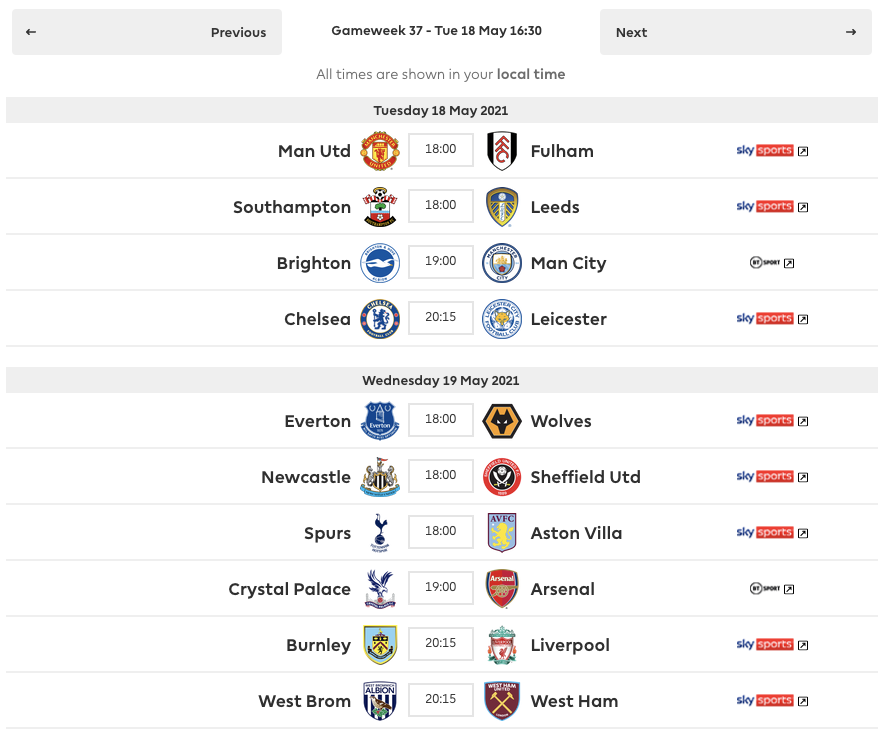Open Sky Sports link for Burnley v Liverpool
886x734 pixels.
pyautogui.click(x=772, y=645)
